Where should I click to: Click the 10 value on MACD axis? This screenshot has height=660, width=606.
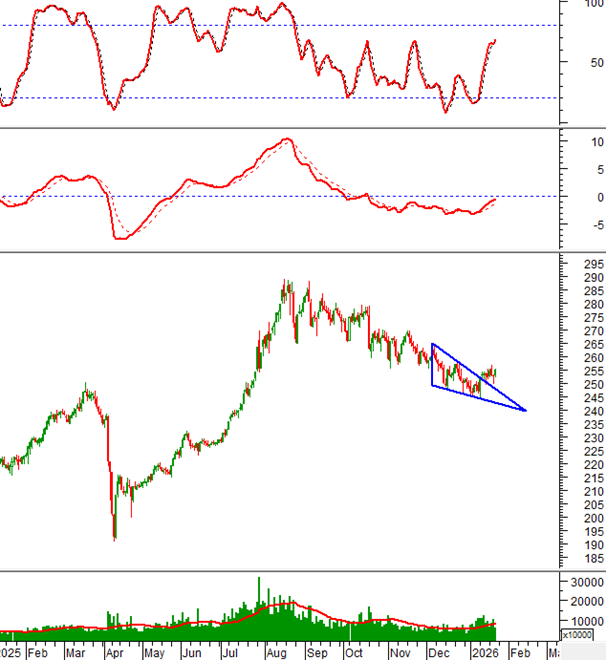[x=594, y=142]
